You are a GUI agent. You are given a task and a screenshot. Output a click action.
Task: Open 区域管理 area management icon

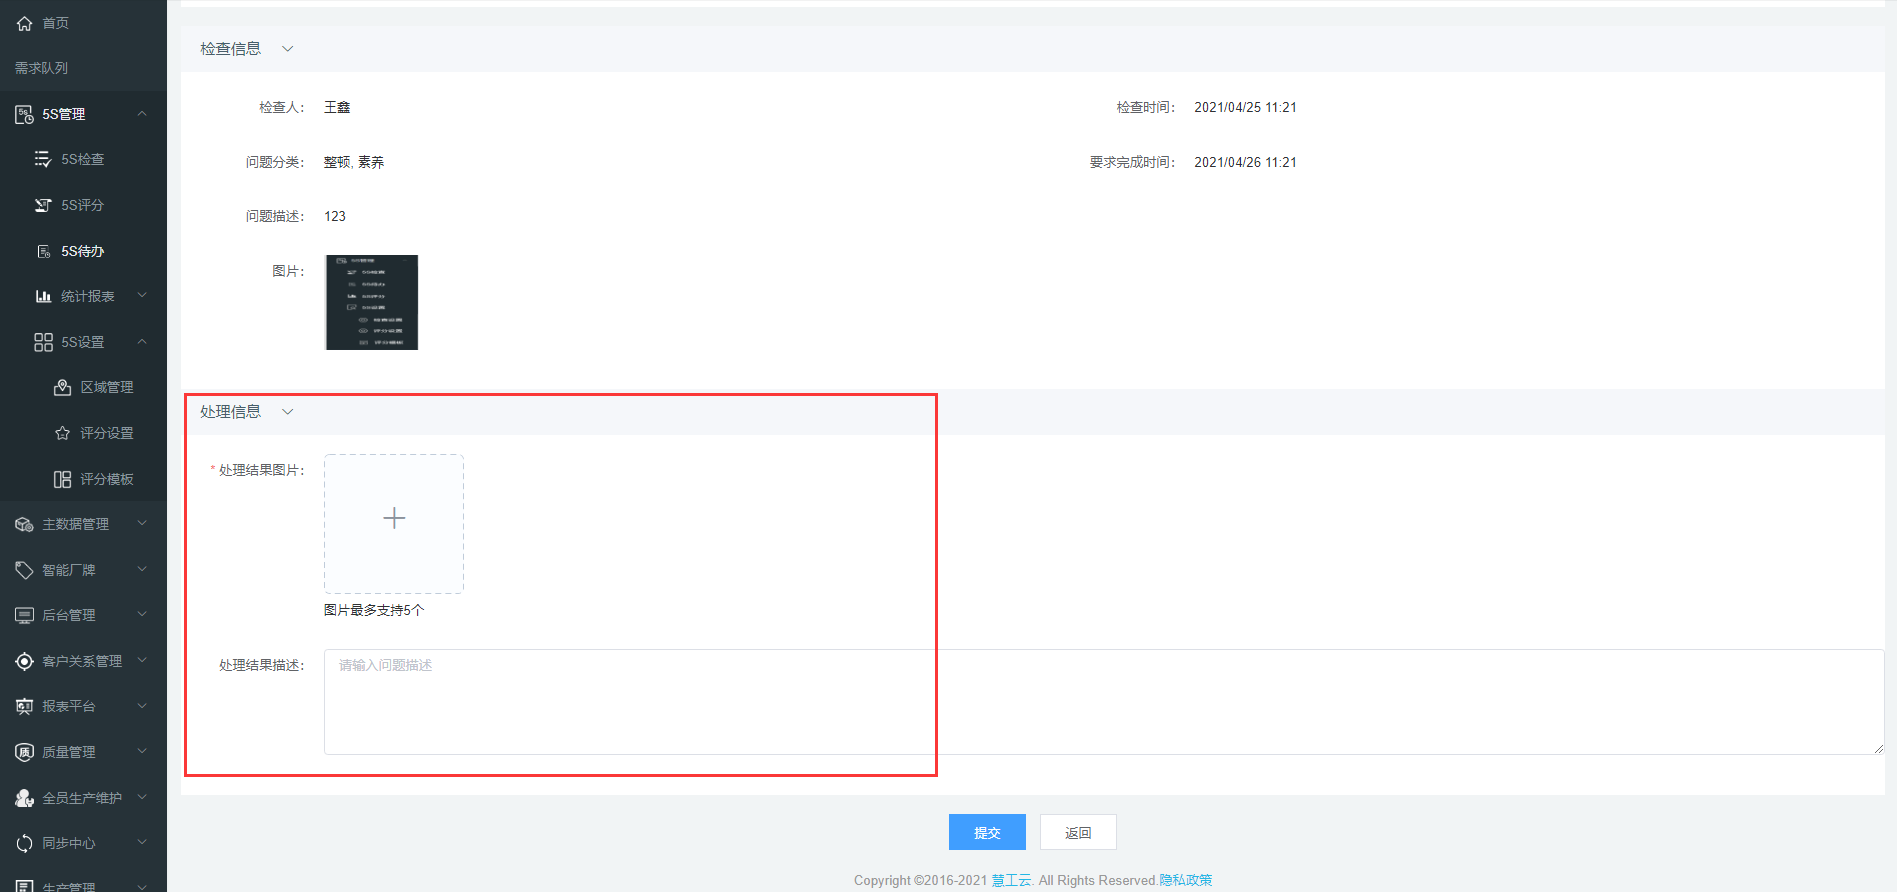point(62,387)
